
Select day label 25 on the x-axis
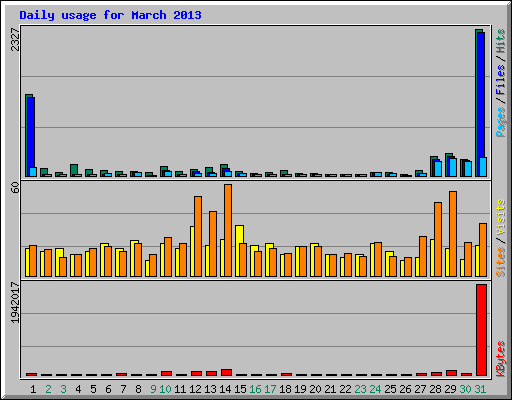click(x=390, y=389)
